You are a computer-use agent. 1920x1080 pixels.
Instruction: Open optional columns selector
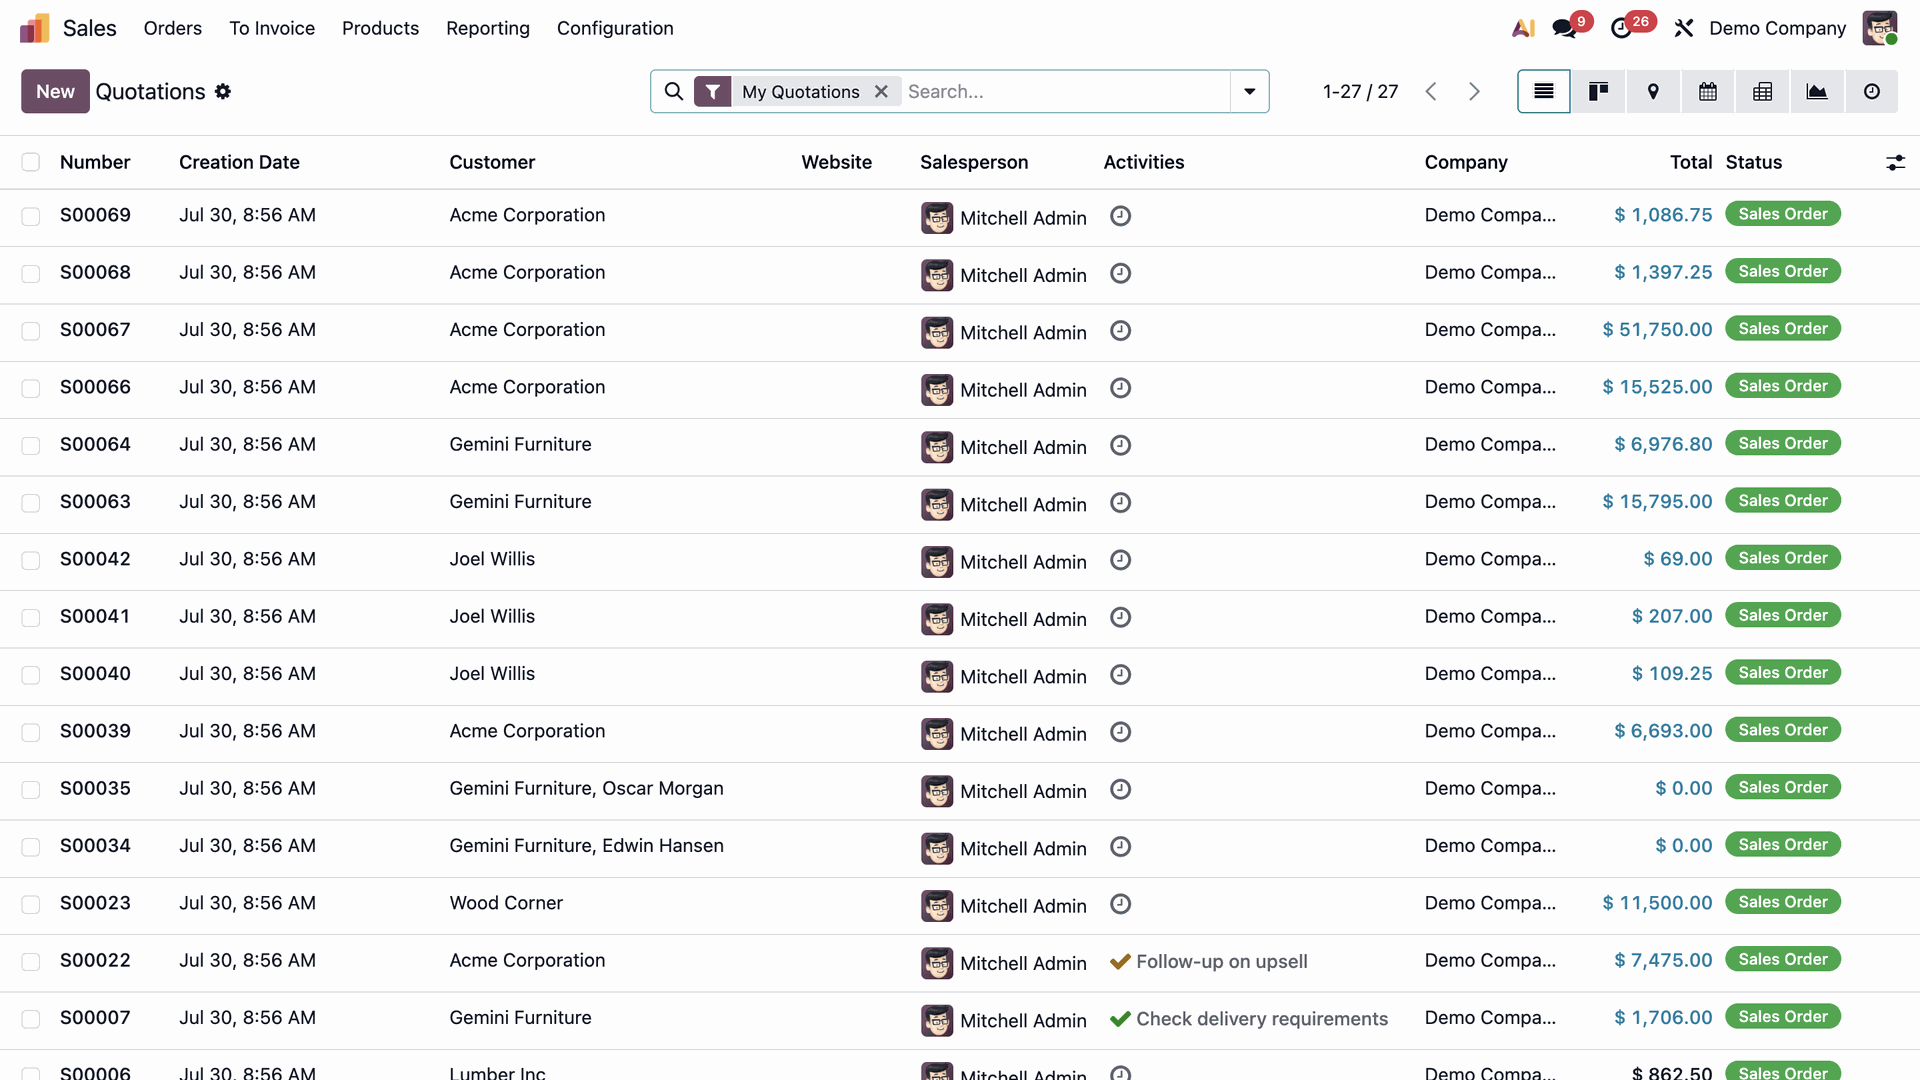pos(1895,162)
